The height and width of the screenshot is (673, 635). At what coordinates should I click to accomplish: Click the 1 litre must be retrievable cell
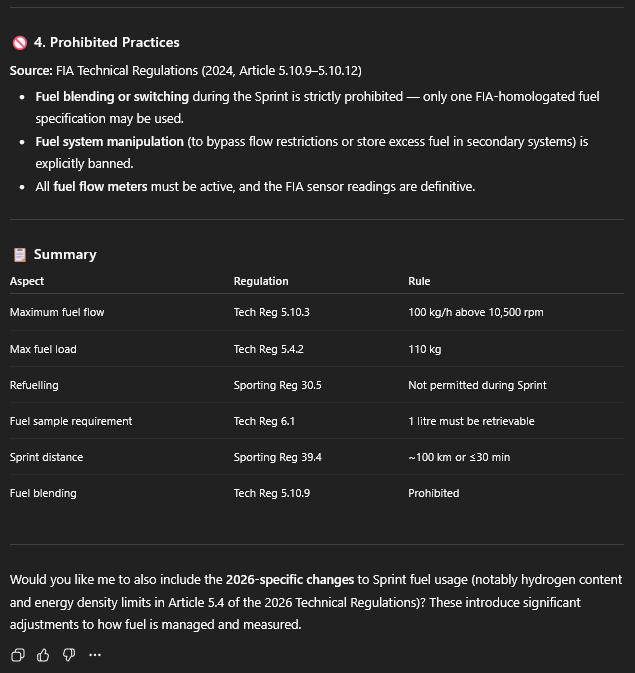click(471, 421)
